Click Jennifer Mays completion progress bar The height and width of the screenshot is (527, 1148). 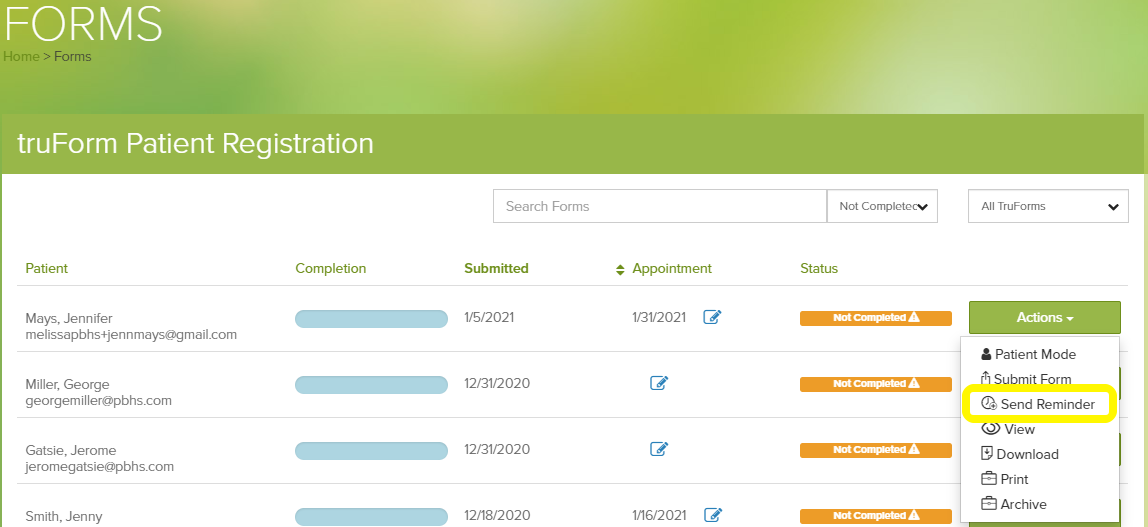[x=371, y=318]
